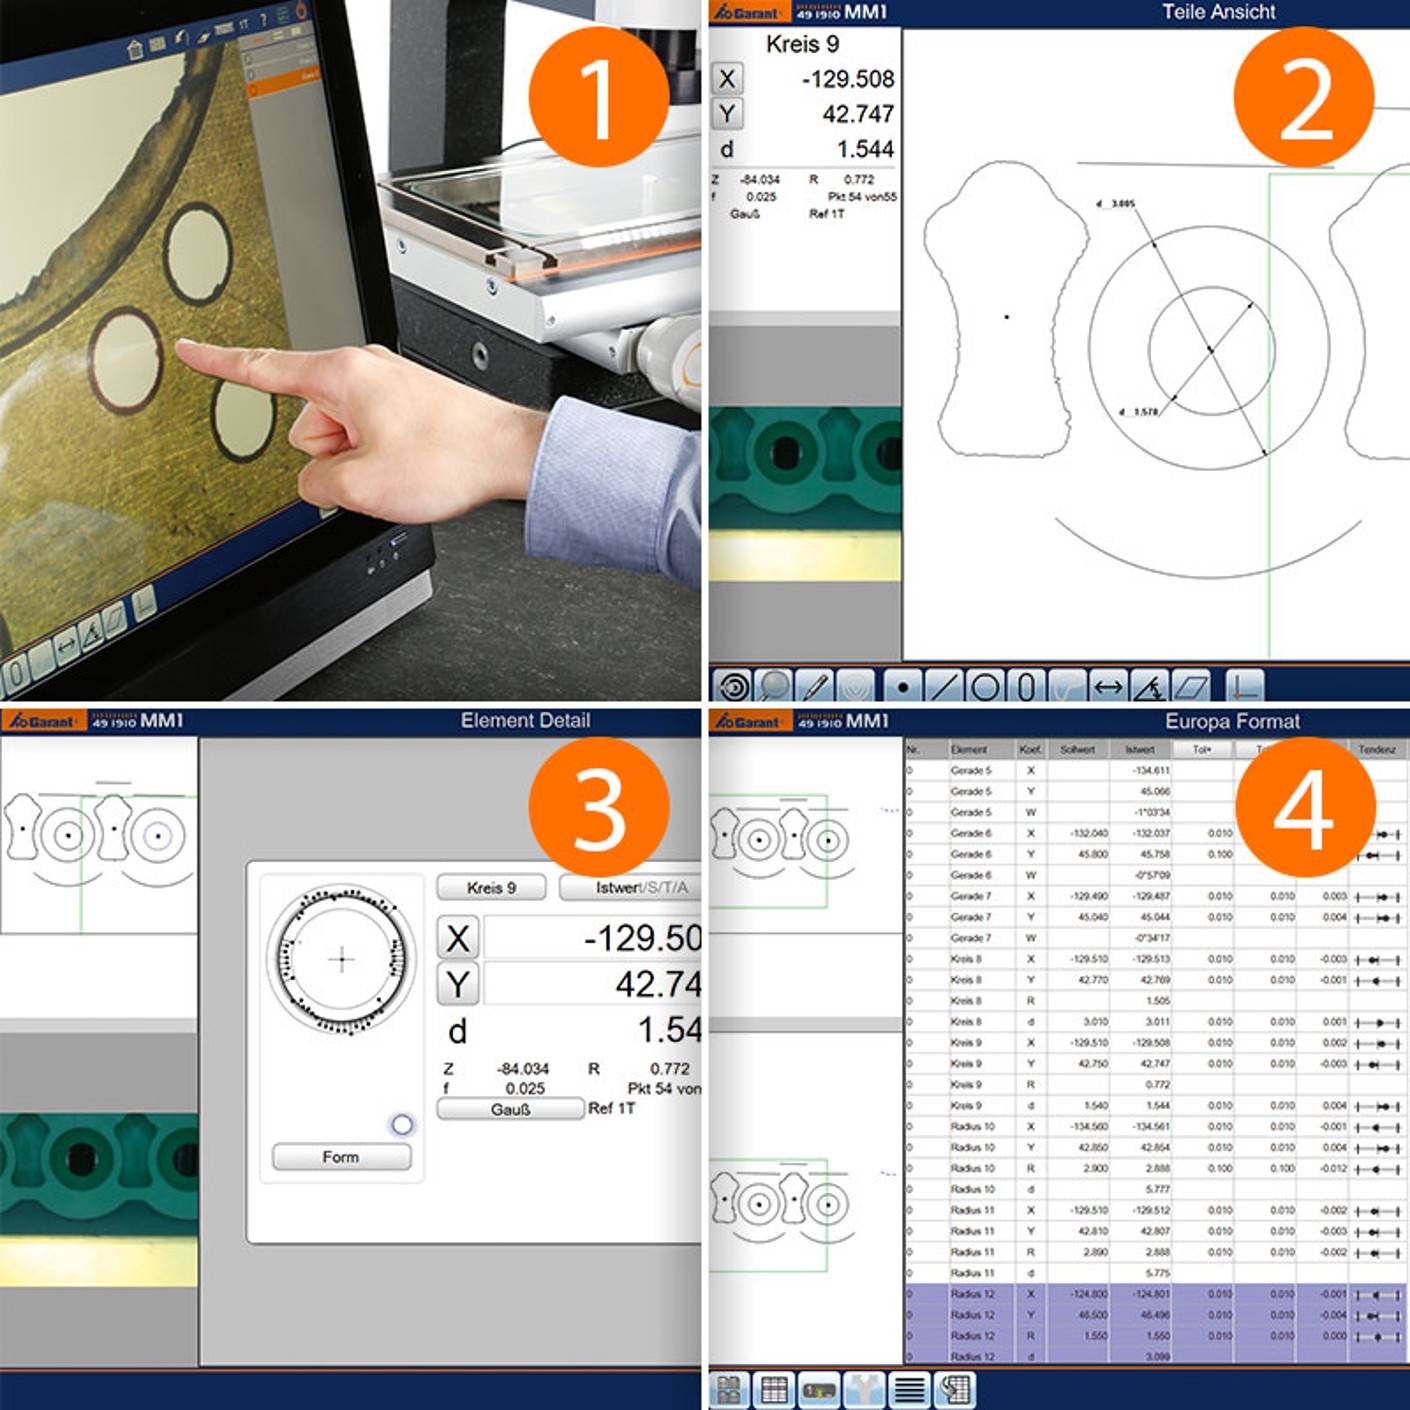Toggle the Y axis button in Element Detail
Image resolution: width=1410 pixels, height=1410 pixels.
457,985
